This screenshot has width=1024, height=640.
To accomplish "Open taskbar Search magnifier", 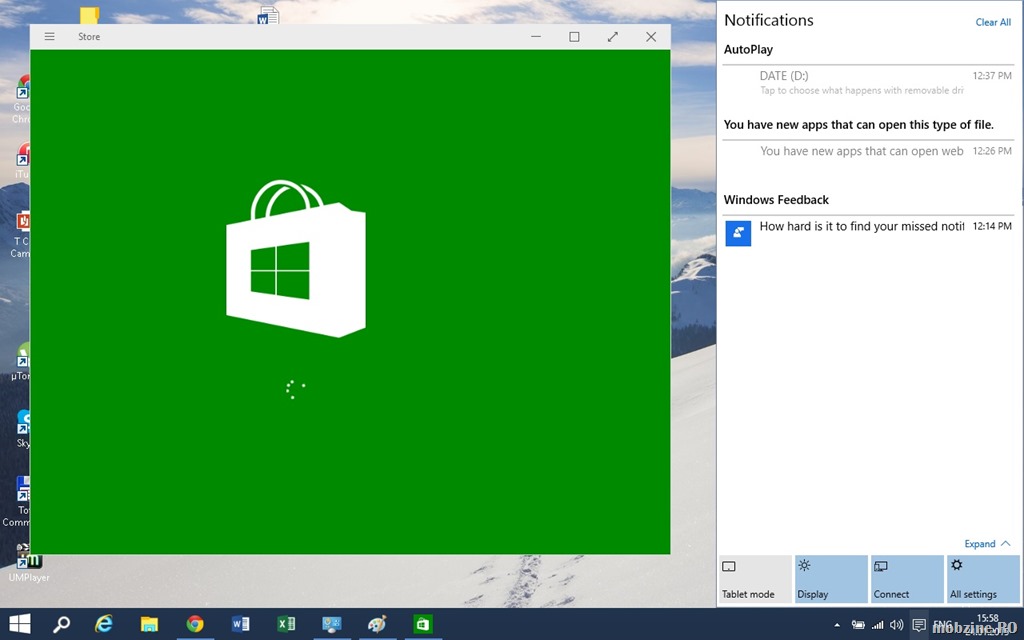I will tap(61, 624).
